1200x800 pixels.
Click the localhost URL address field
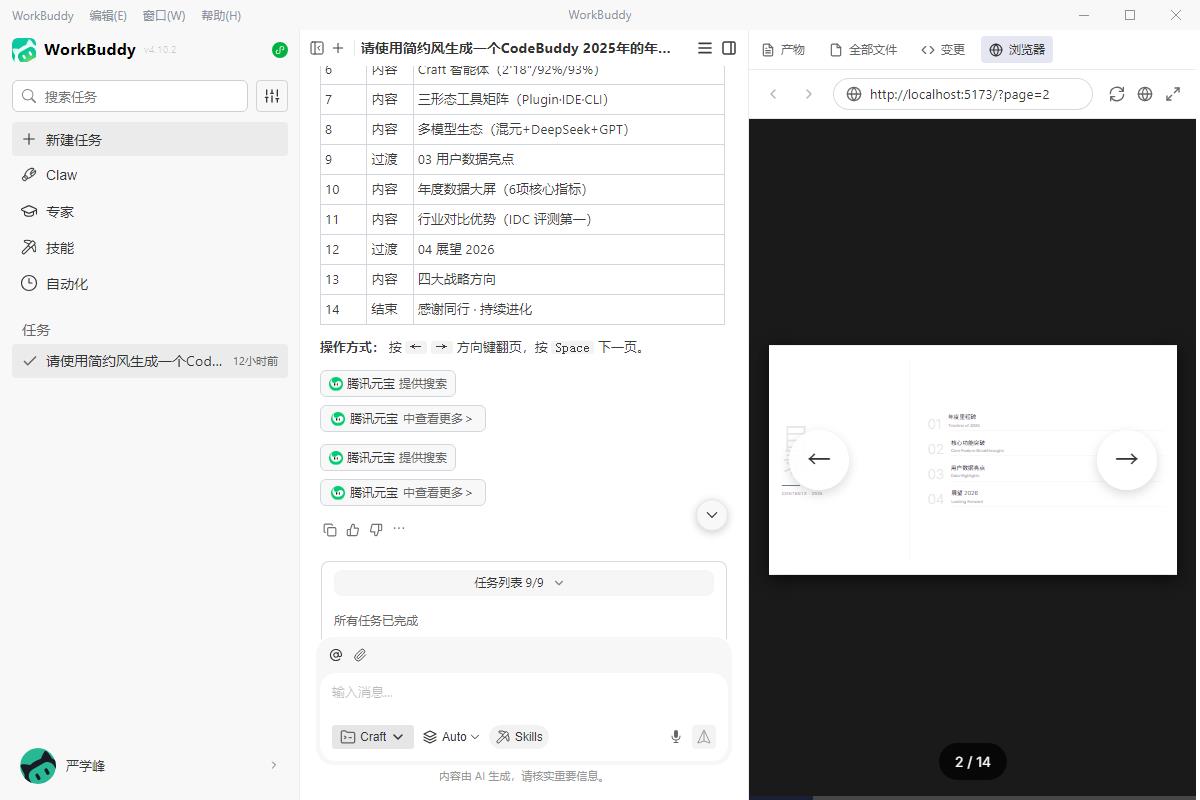point(963,94)
